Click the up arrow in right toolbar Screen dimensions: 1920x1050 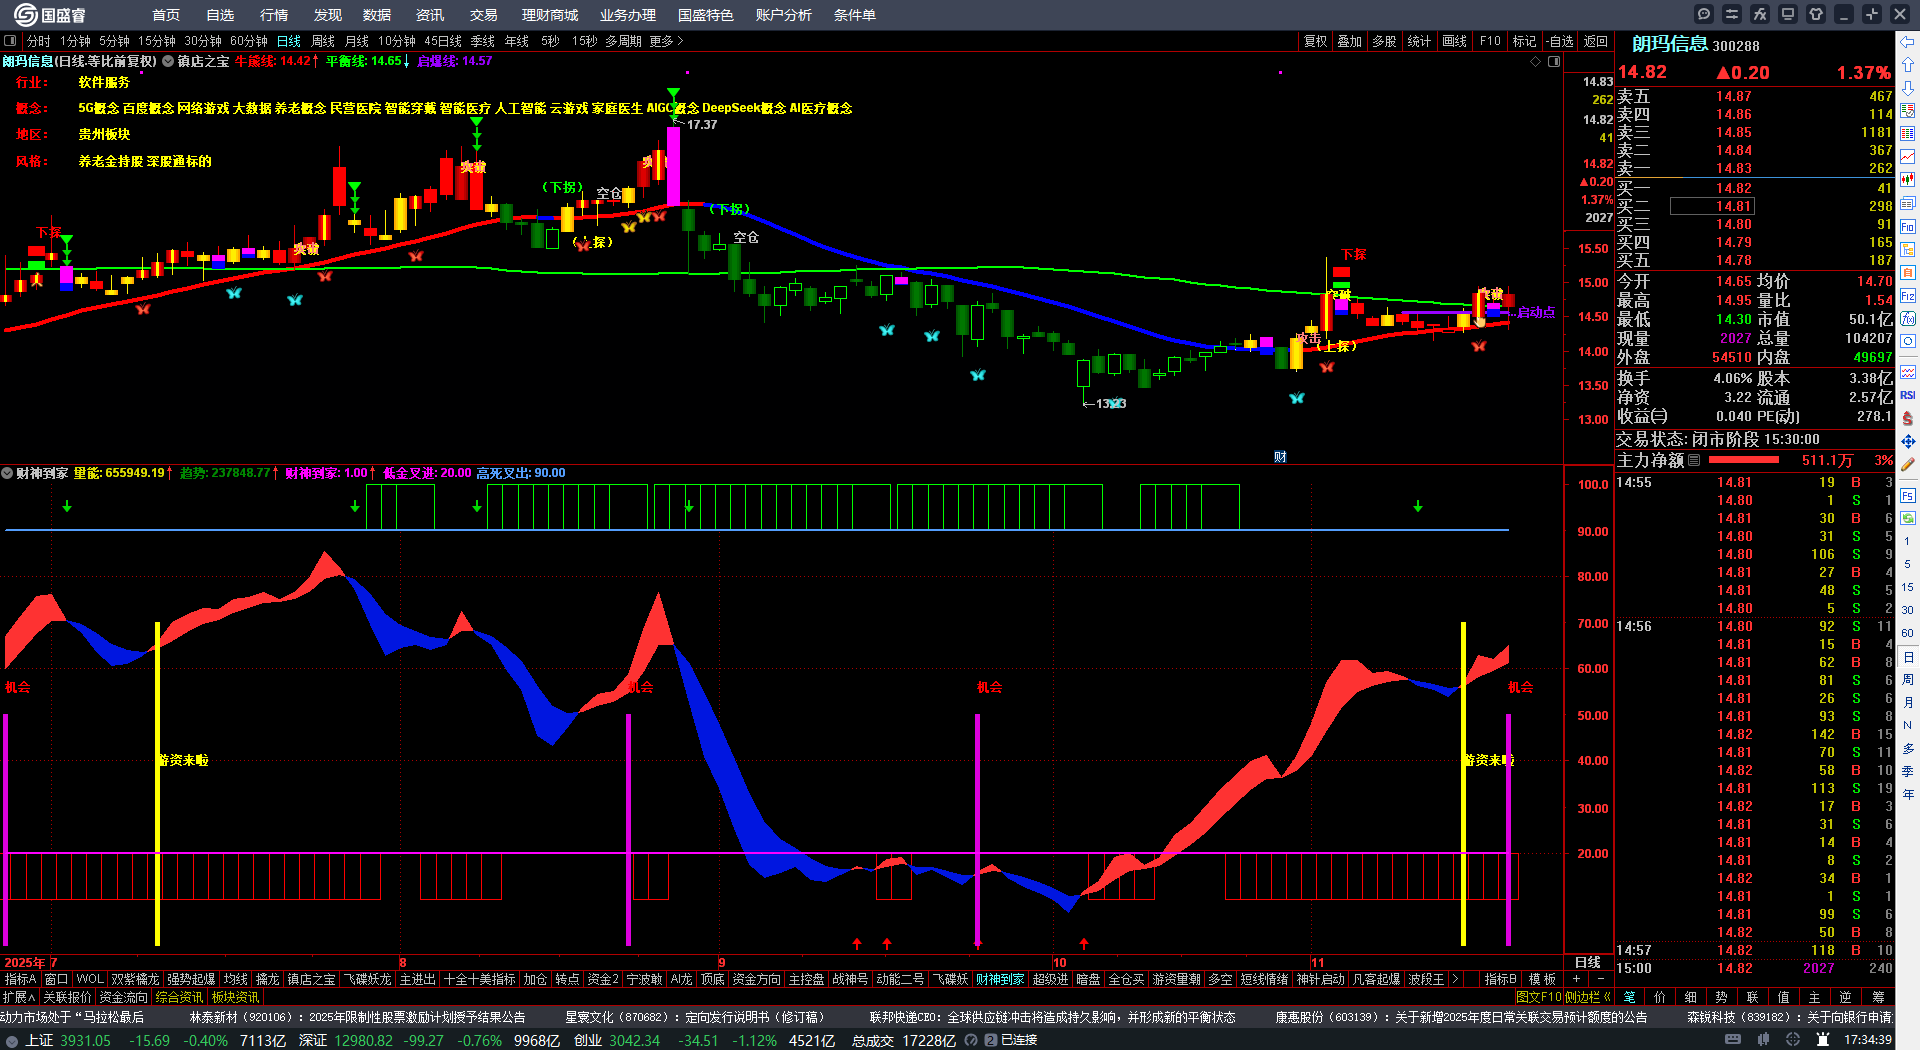tap(1908, 65)
